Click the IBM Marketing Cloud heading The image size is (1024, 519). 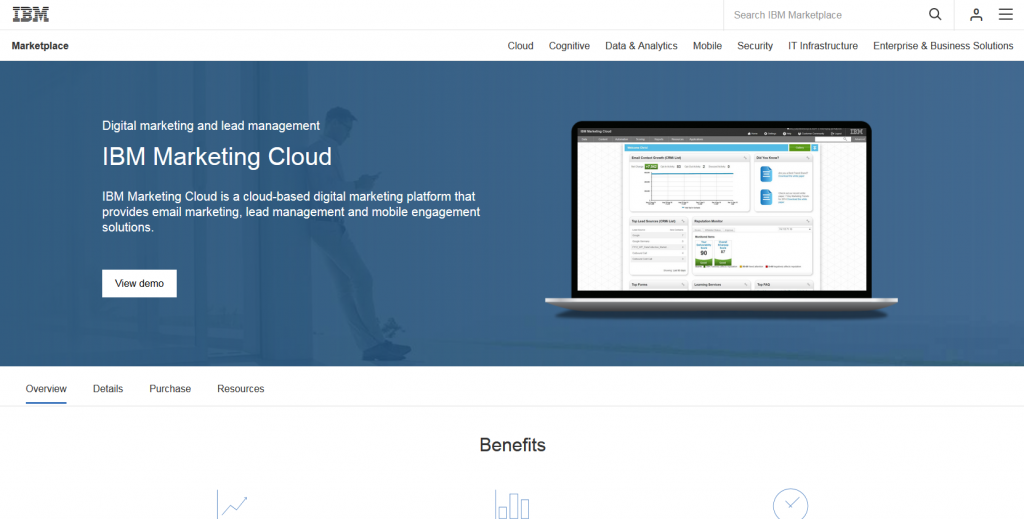pos(217,157)
